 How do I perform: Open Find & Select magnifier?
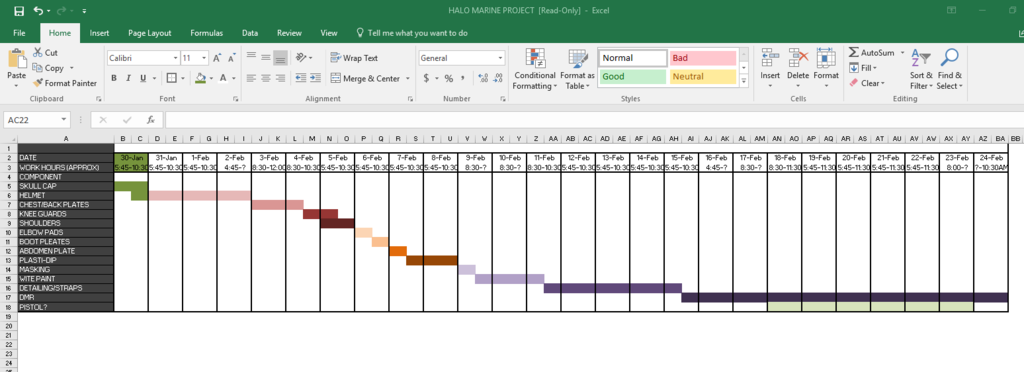(949, 69)
